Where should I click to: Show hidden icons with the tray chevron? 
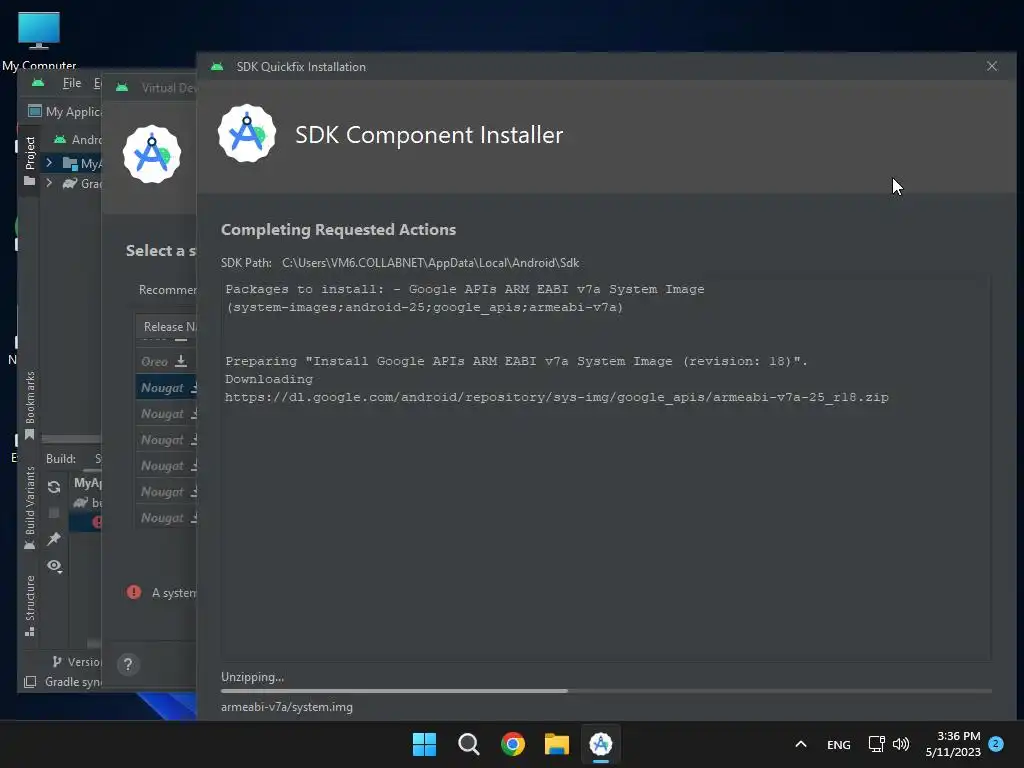801,744
